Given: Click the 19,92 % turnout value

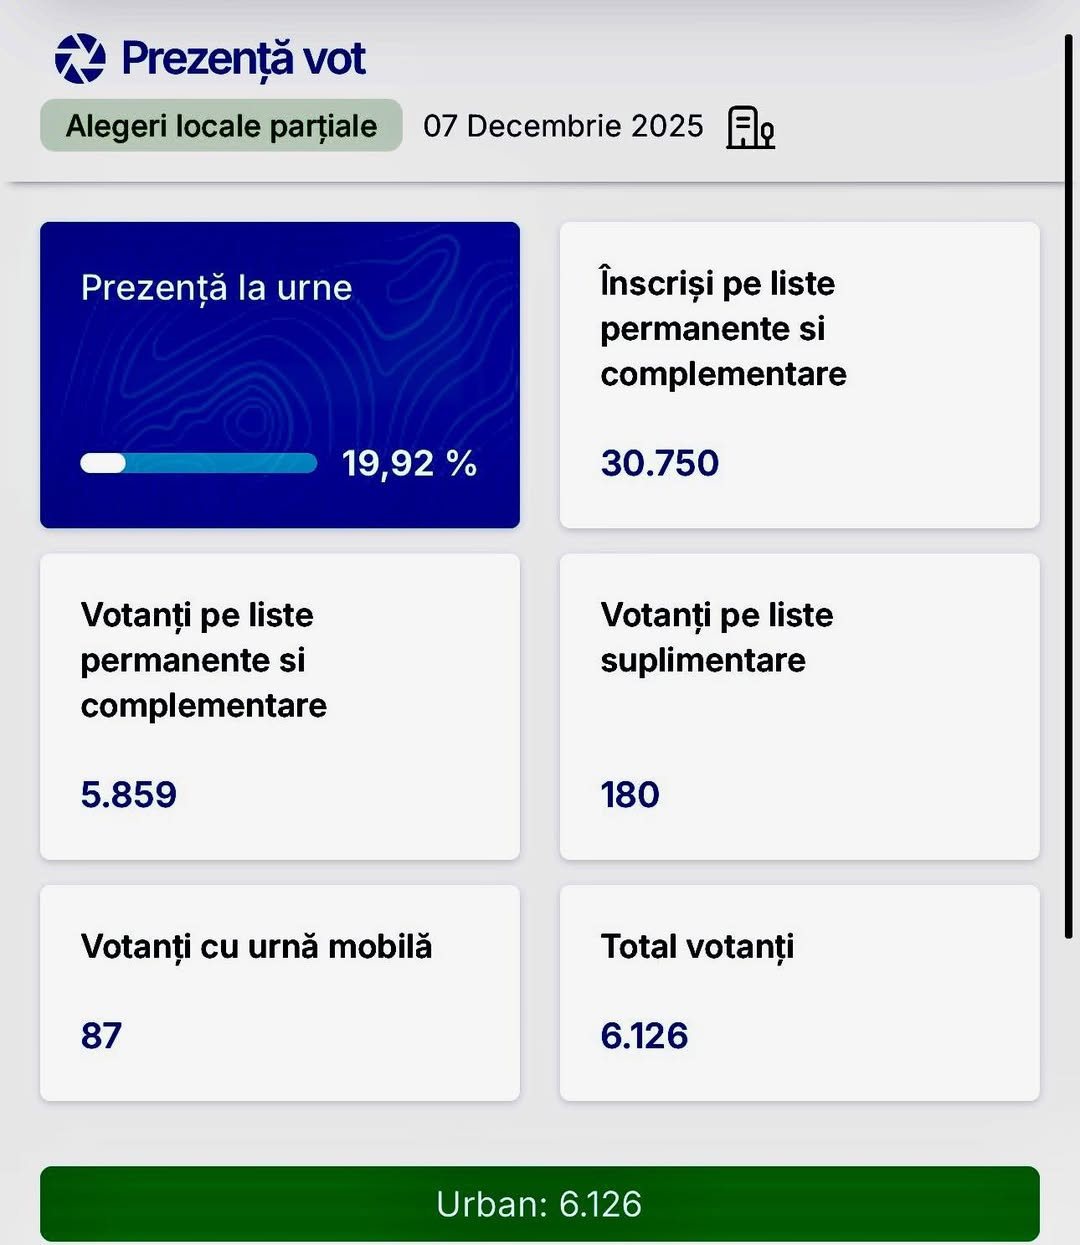Looking at the screenshot, I should tap(409, 463).
